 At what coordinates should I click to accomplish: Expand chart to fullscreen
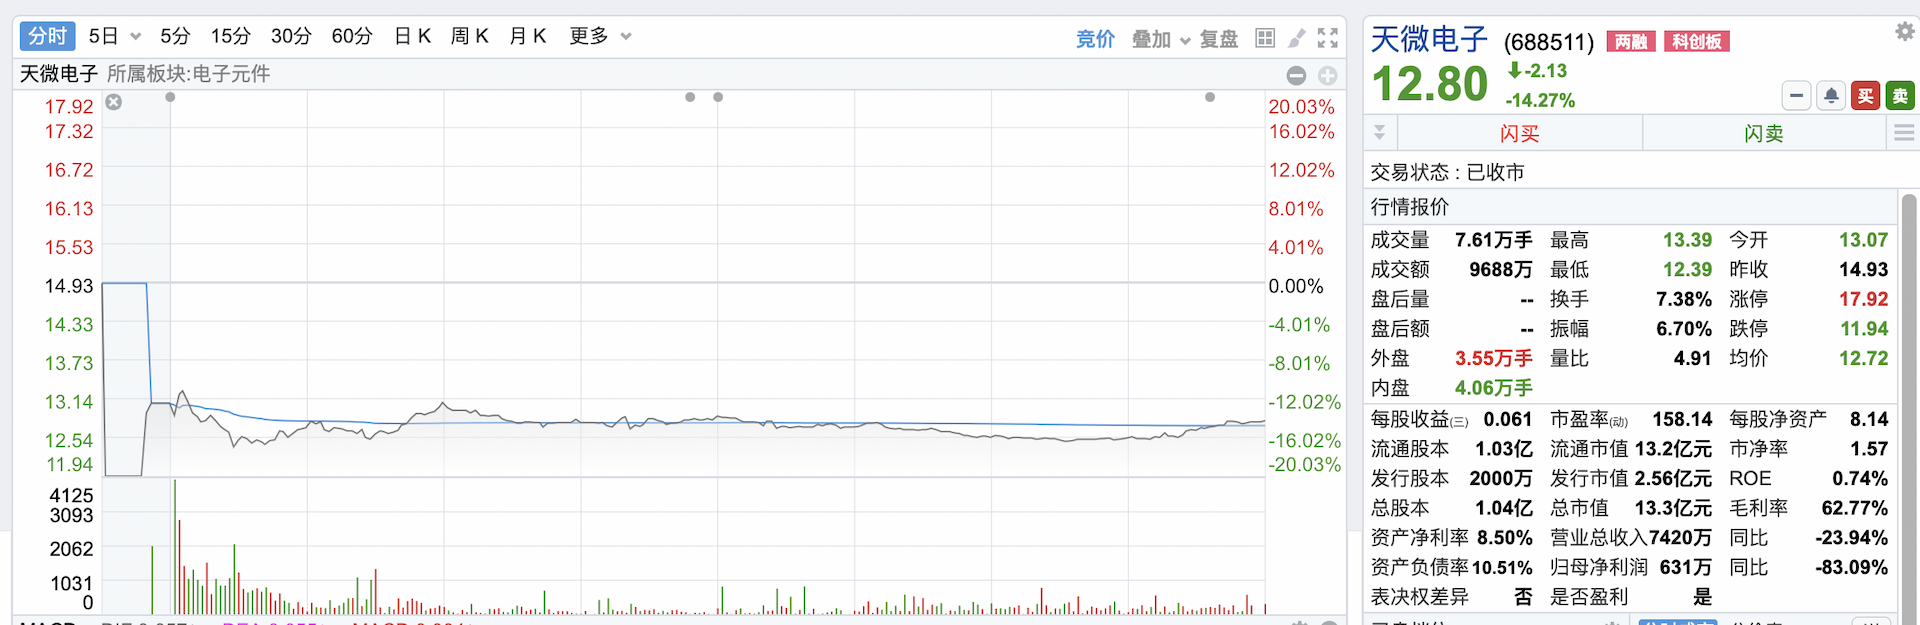pos(1327,38)
